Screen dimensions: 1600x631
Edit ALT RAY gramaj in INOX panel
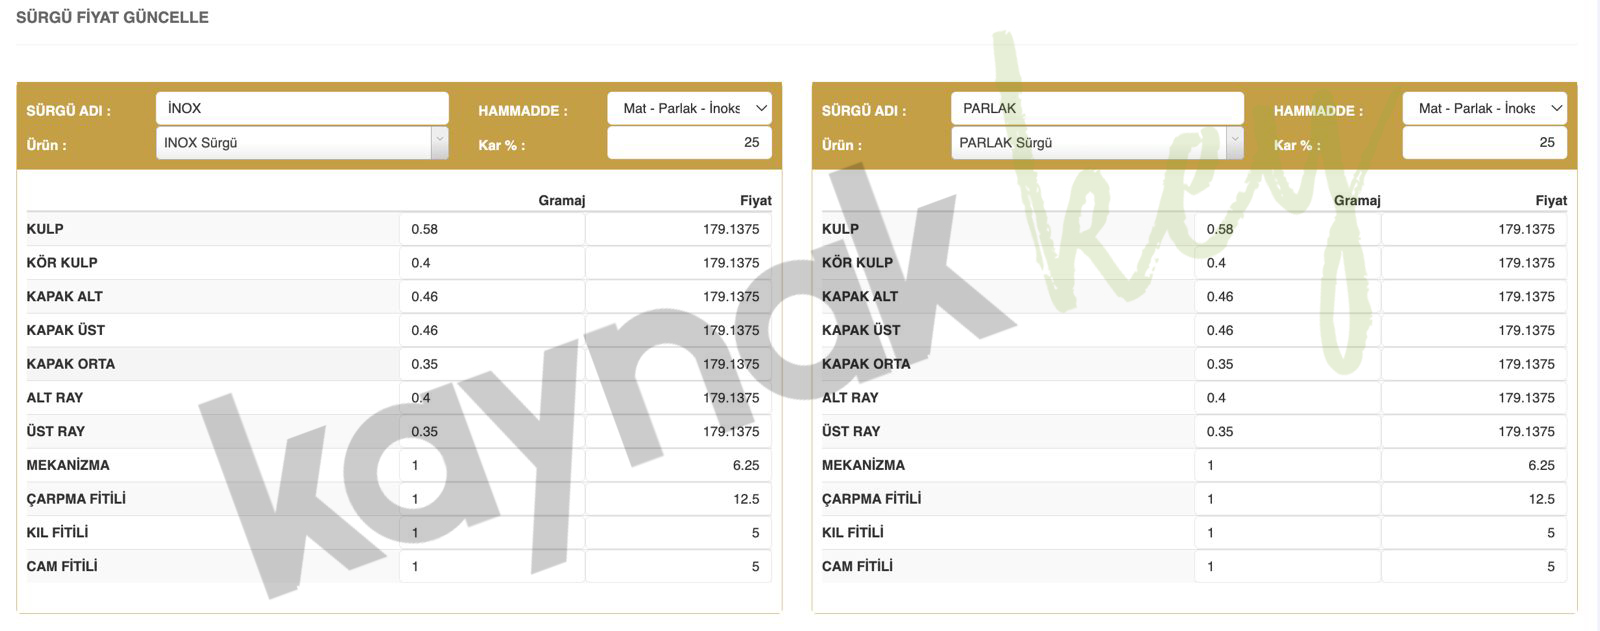click(x=492, y=398)
